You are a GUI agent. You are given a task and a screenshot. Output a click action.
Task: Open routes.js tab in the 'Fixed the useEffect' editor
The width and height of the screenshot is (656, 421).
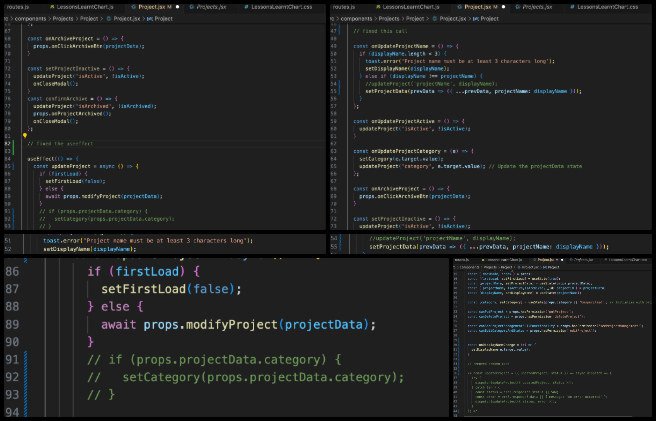pos(18,7)
